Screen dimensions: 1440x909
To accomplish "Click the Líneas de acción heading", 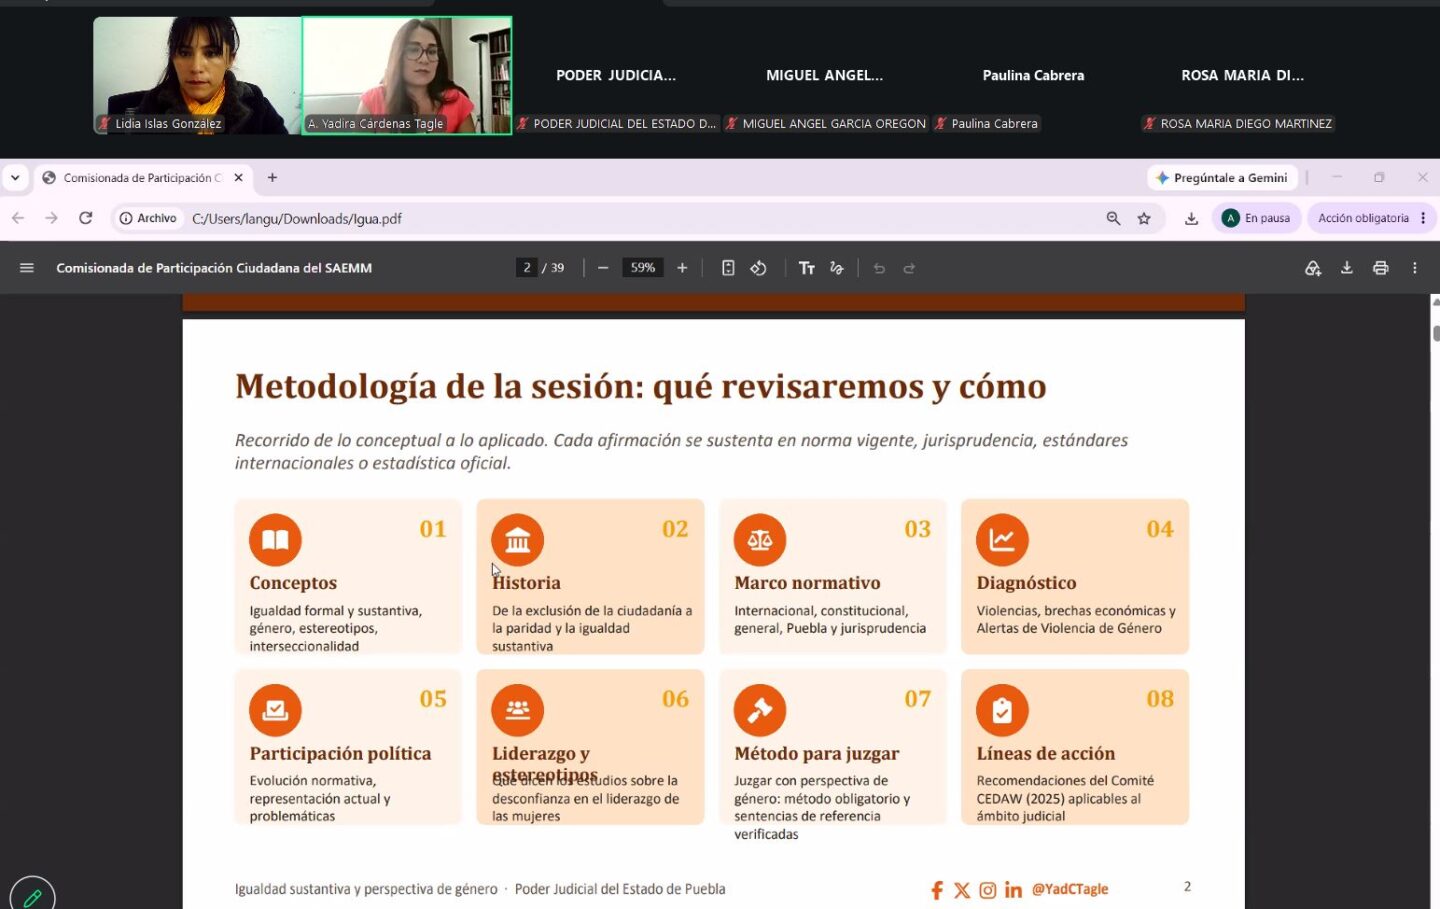I will (1045, 754).
